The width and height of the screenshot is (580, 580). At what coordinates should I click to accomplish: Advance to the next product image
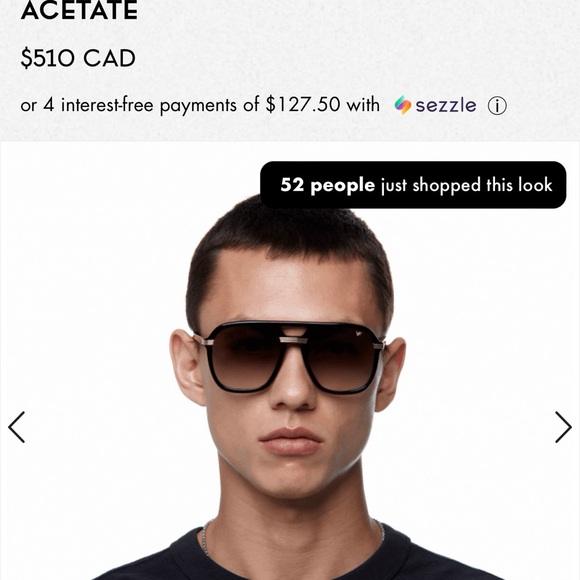coord(563,427)
